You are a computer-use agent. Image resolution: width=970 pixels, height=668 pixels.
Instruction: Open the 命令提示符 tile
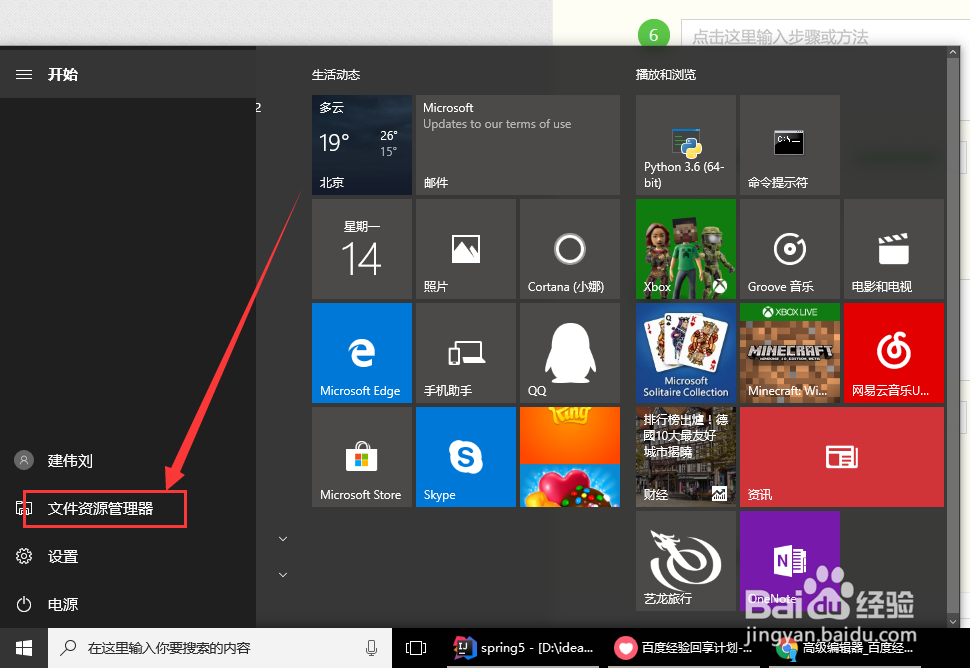[790, 145]
